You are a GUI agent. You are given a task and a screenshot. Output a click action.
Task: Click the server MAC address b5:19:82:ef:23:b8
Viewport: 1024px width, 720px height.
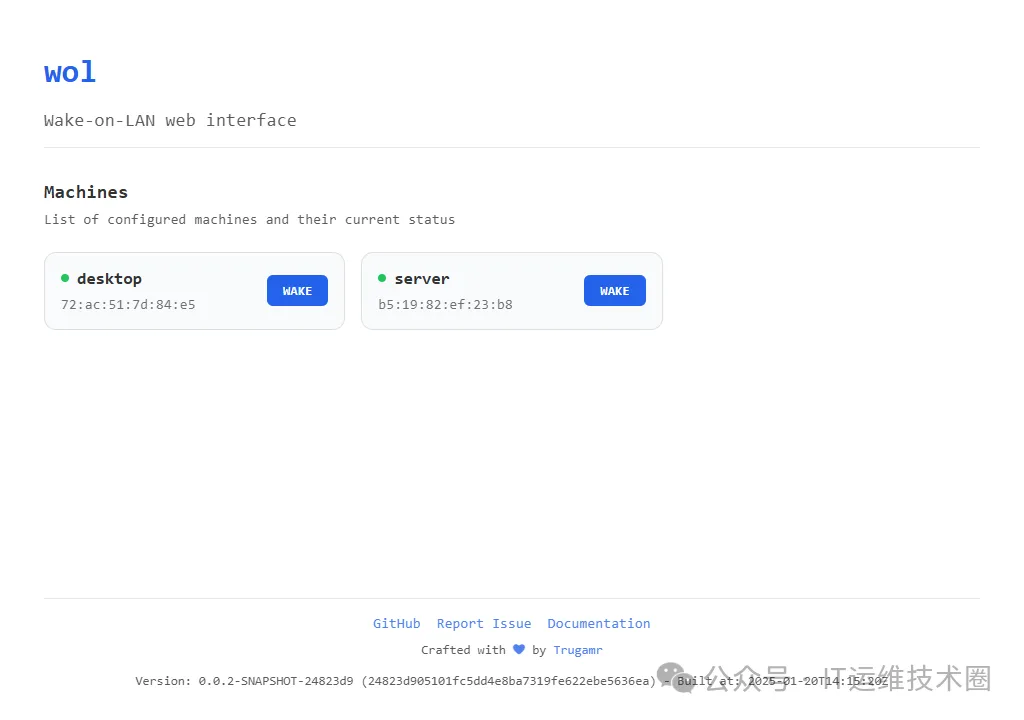point(445,304)
